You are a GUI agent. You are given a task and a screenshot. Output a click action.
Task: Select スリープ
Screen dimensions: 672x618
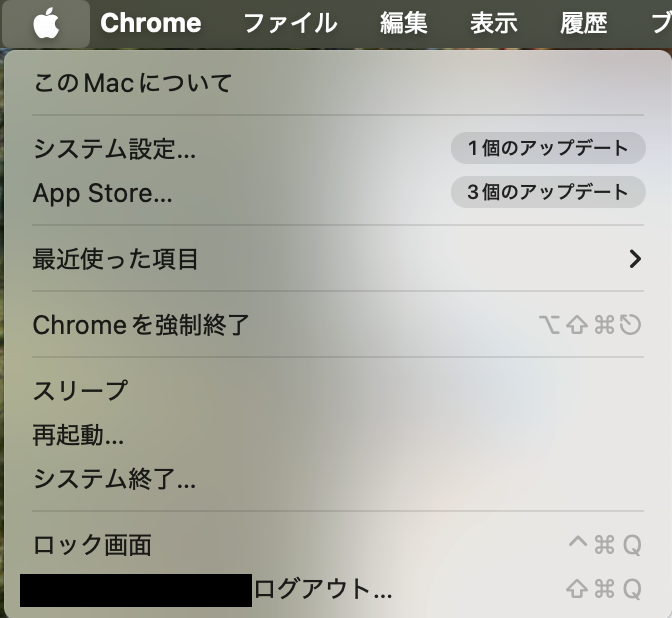tap(338, 390)
